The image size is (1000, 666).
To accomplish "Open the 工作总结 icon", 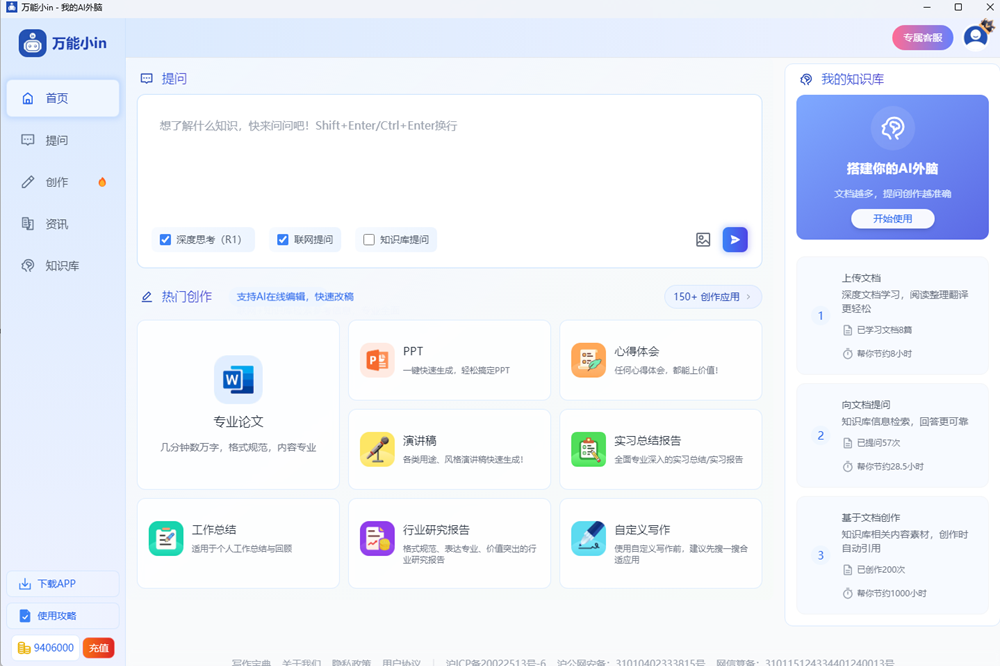I will (165, 538).
